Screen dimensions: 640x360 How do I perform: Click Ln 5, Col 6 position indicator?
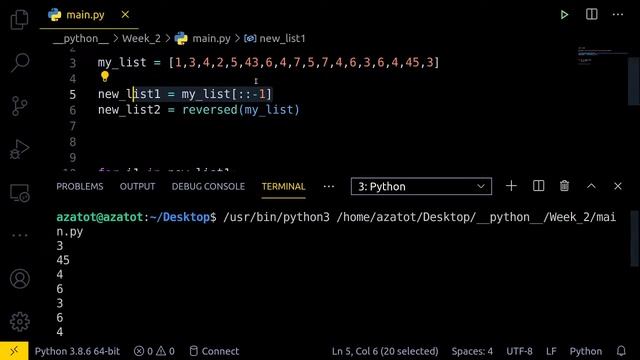385,351
